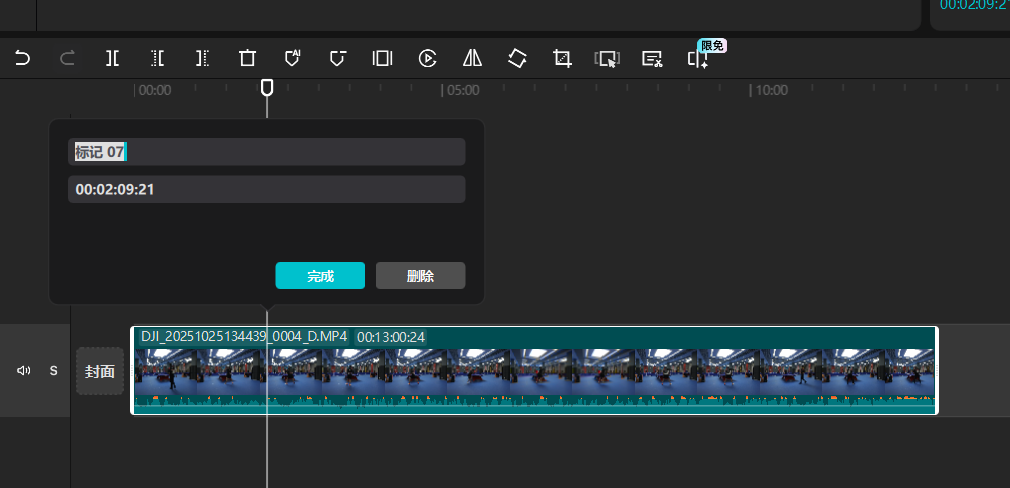Click the Trim right of playhead icon

(202, 58)
